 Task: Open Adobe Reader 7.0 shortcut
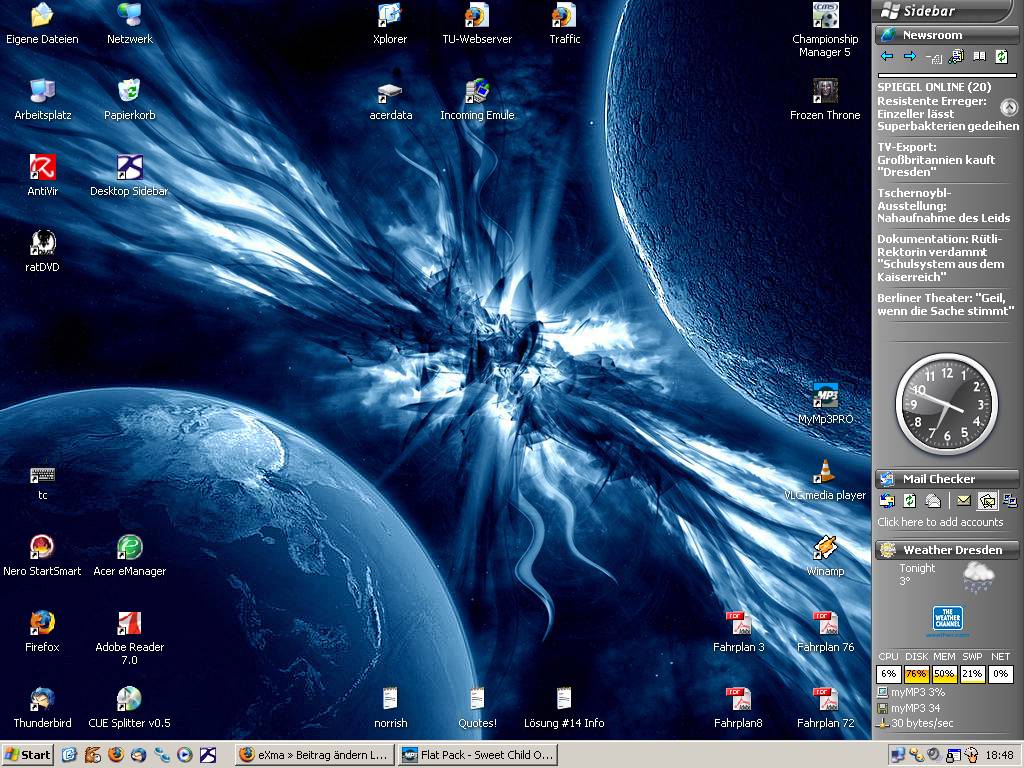129,638
